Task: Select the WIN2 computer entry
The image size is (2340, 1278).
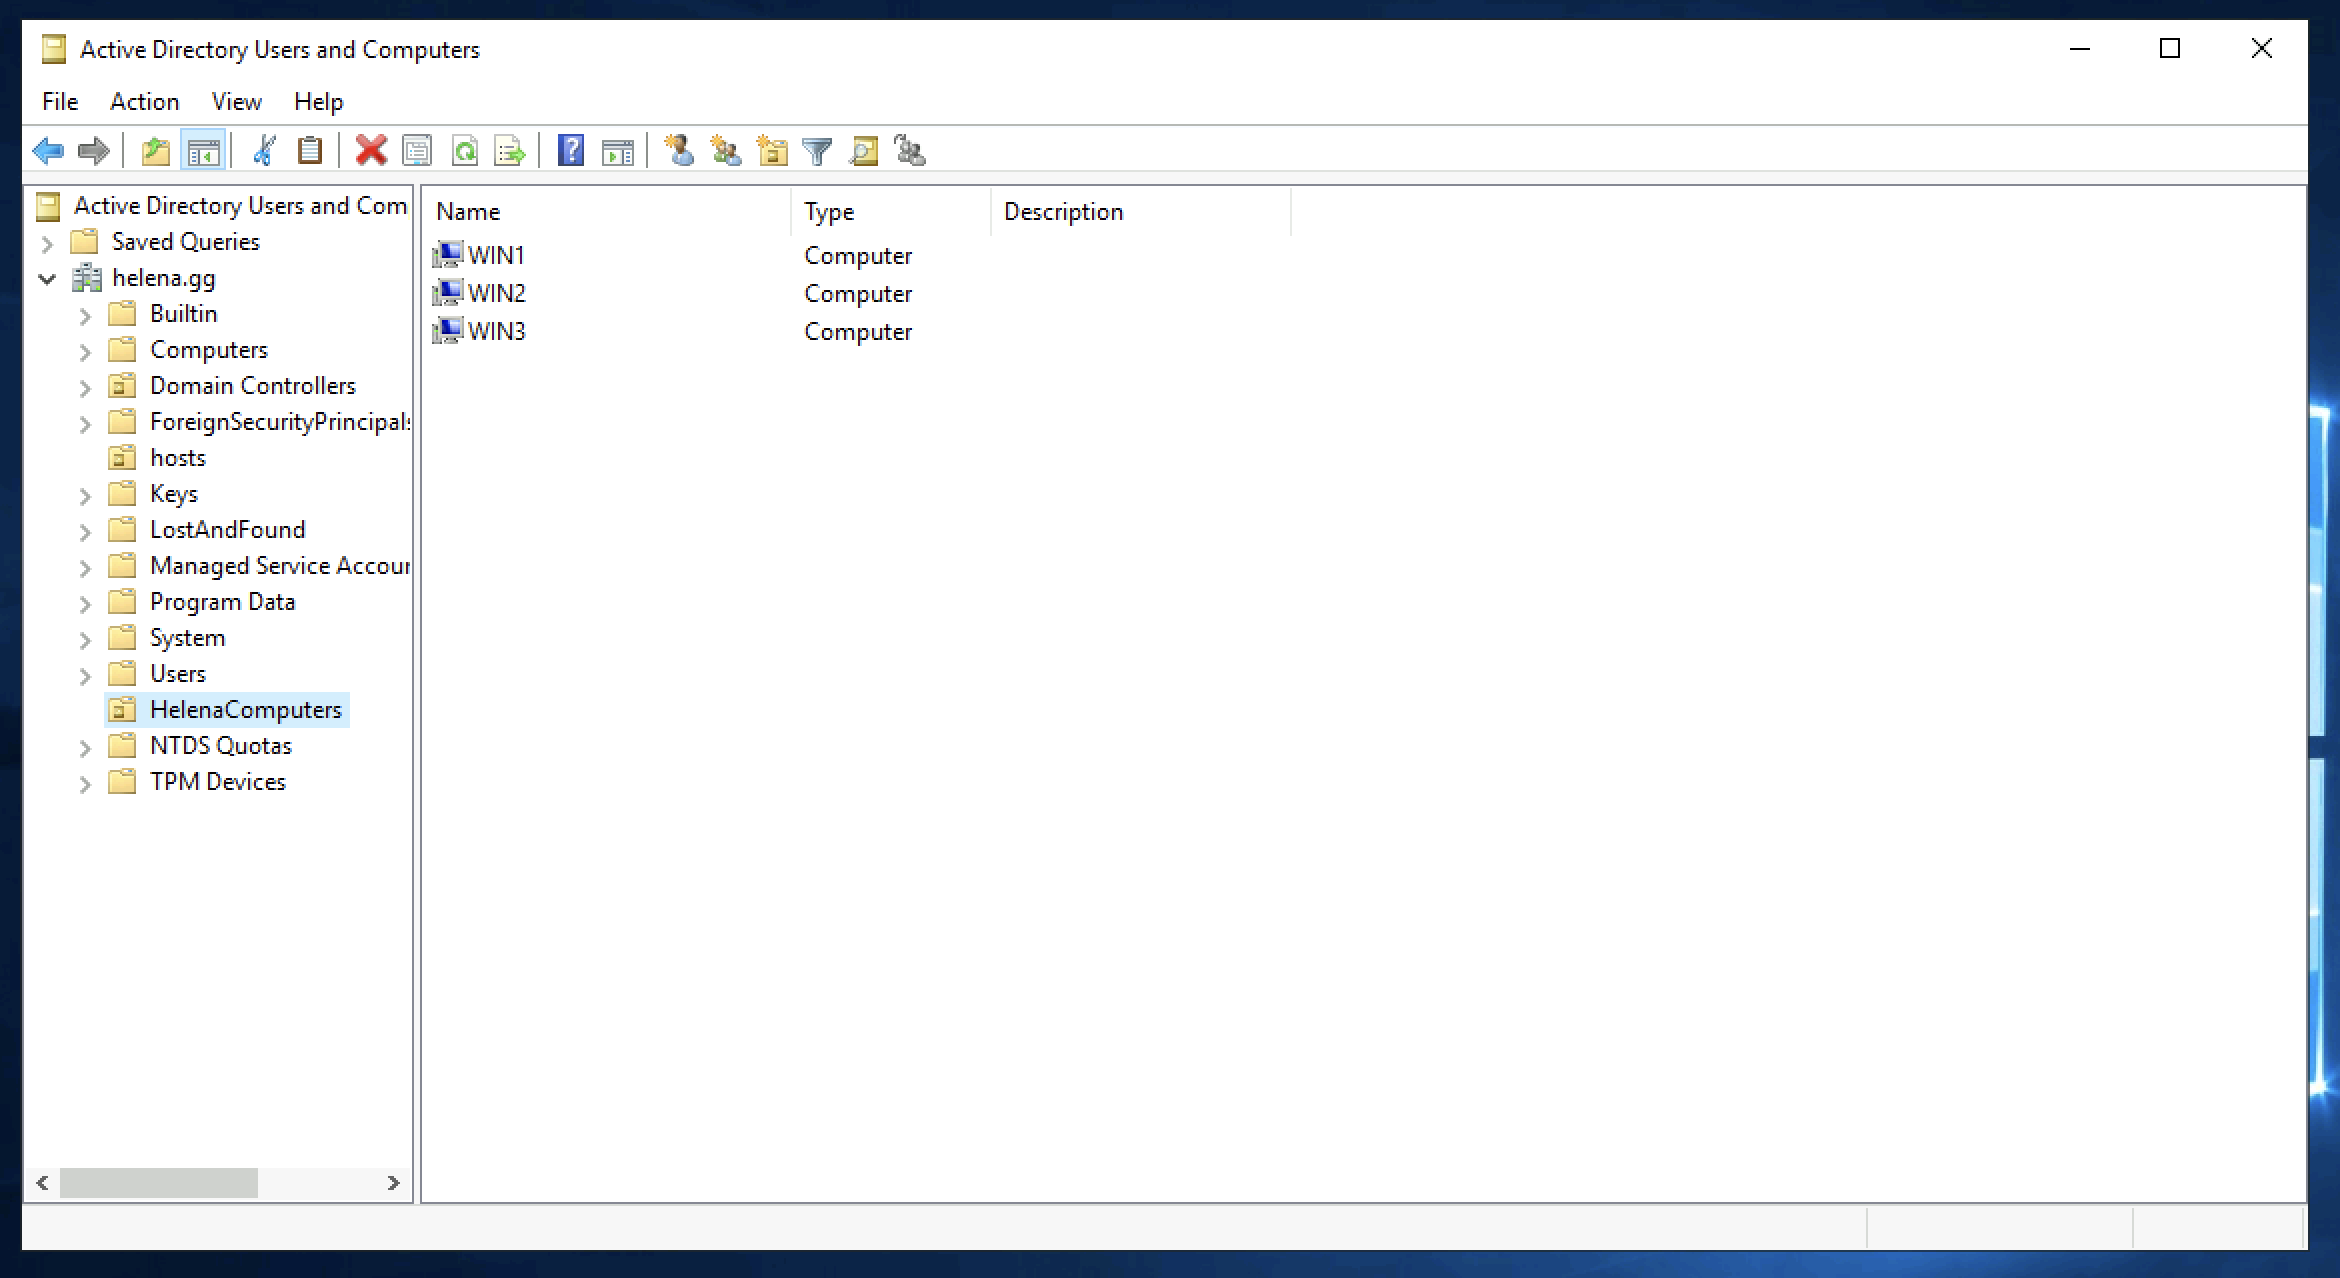Action: (496, 293)
